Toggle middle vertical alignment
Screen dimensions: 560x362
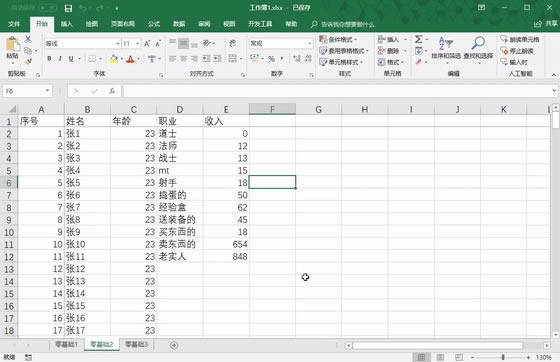pos(183,43)
